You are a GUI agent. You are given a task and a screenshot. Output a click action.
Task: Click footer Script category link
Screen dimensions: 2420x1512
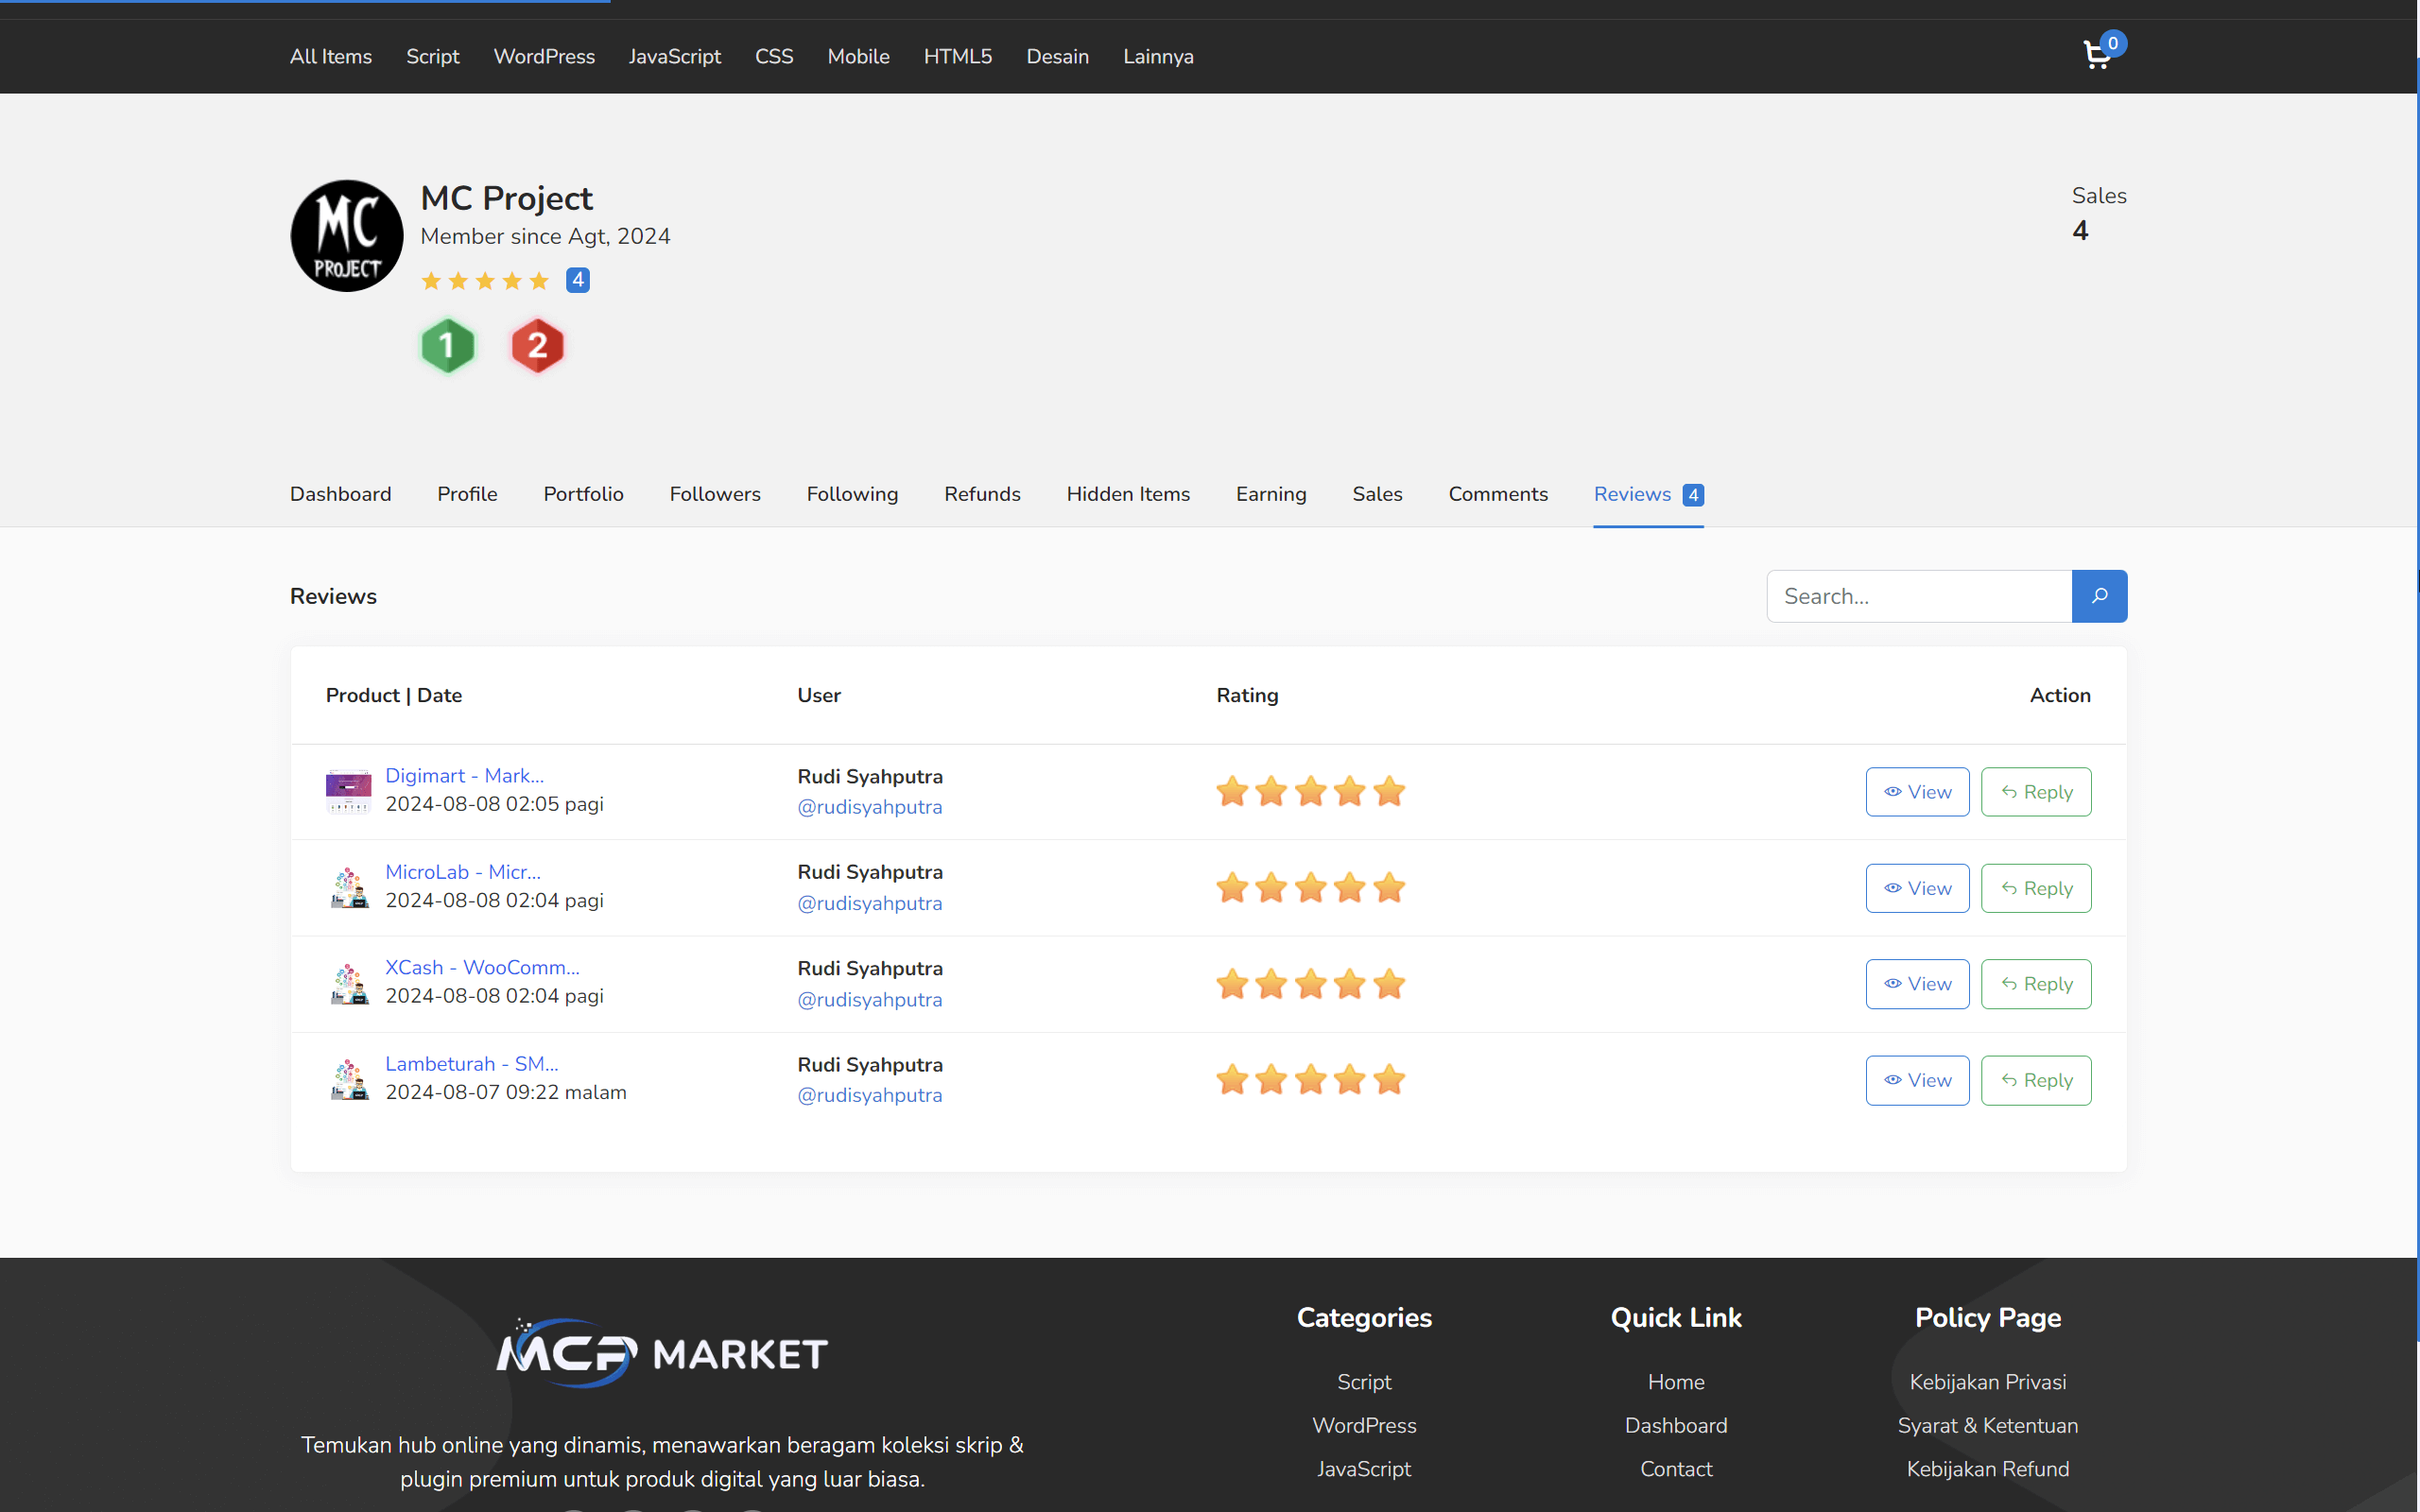[x=1364, y=1382]
